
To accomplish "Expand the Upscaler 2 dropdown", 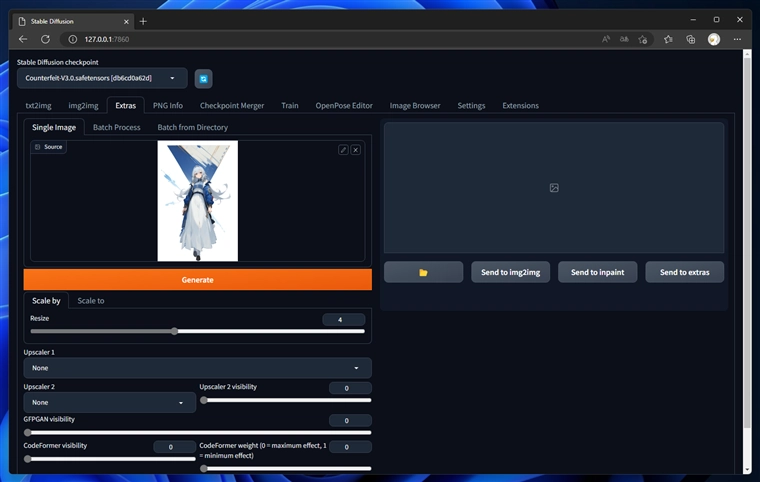I will click(110, 402).
